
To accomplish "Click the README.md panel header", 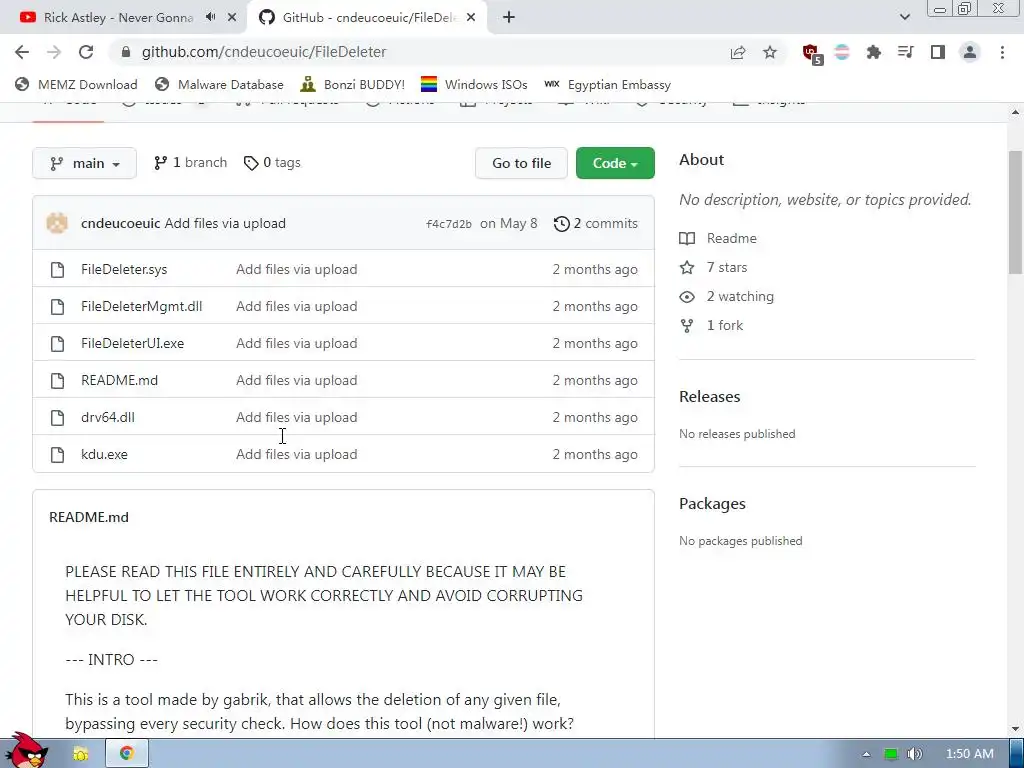I will click(89, 517).
